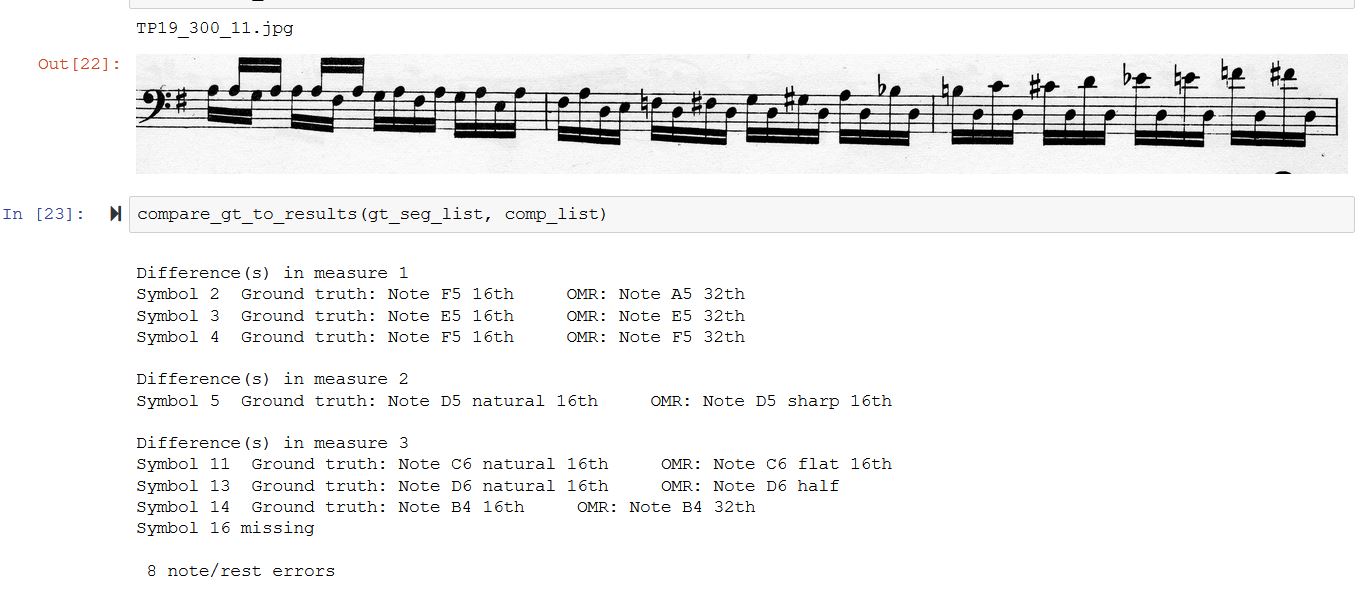1367x589 pixels.
Task: Click the partially visible cell at the top
Action: pos(740,4)
